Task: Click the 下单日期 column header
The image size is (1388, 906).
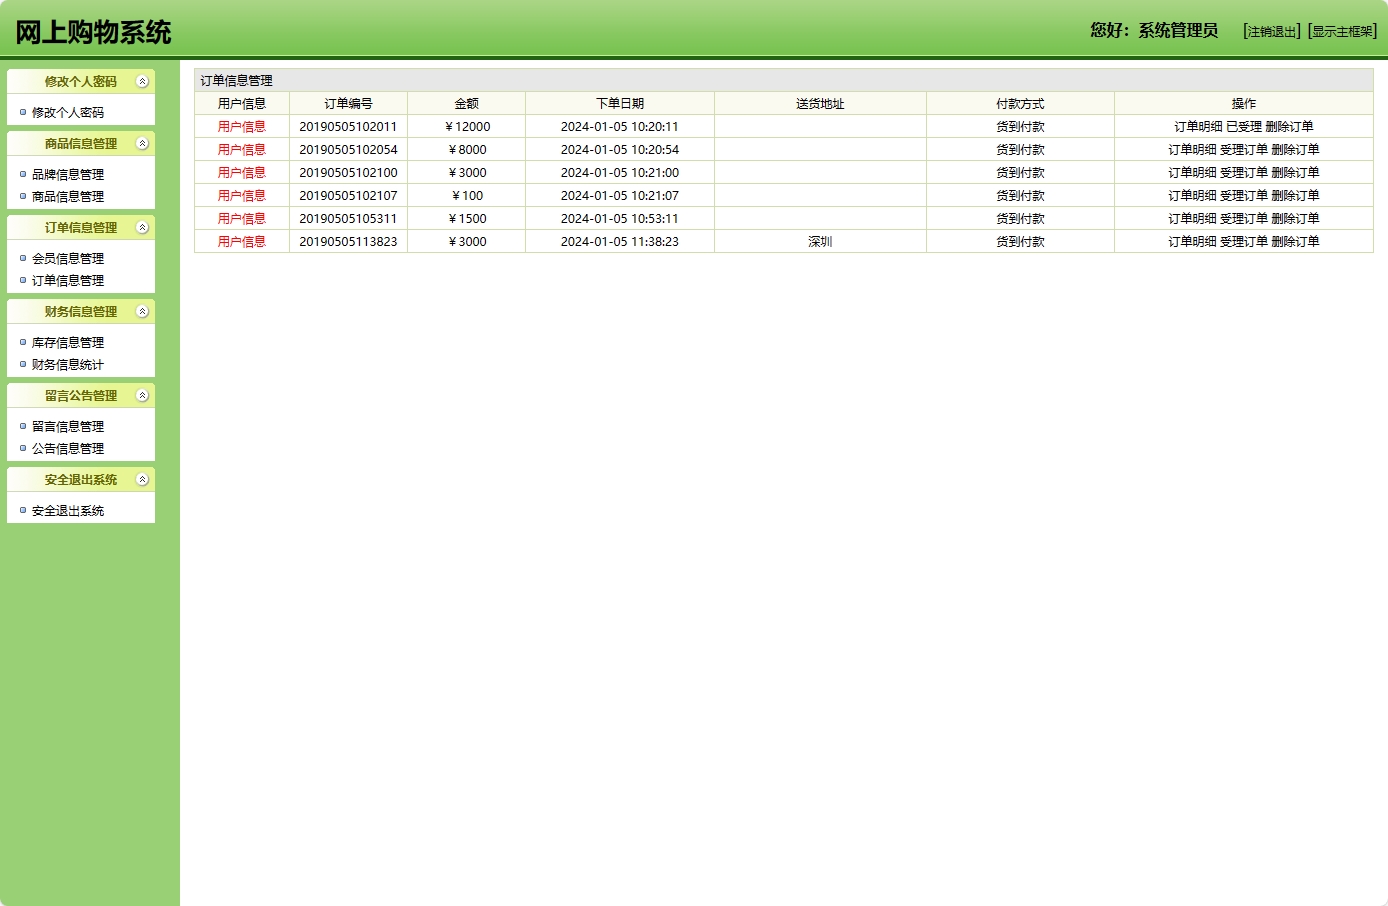Action: coord(620,104)
